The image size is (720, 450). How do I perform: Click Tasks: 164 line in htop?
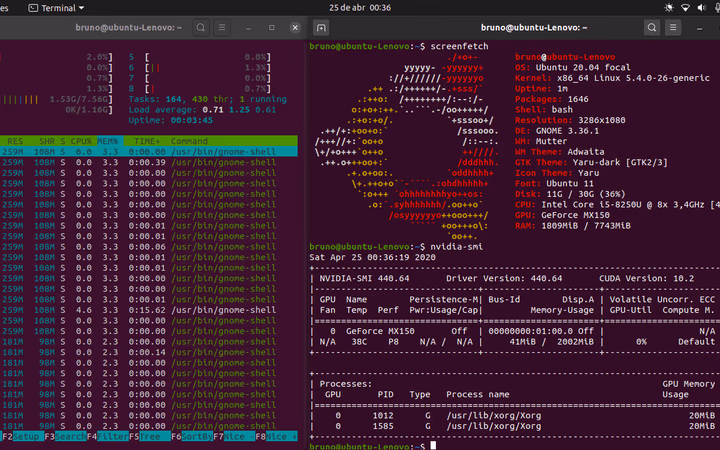point(208,99)
